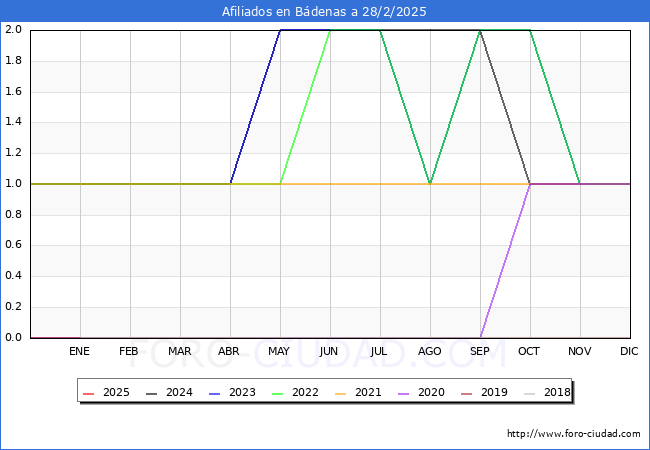The image size is (650, 450).
Task: Click the 1.0 y-axis value
Action: [x=13, y=184]
